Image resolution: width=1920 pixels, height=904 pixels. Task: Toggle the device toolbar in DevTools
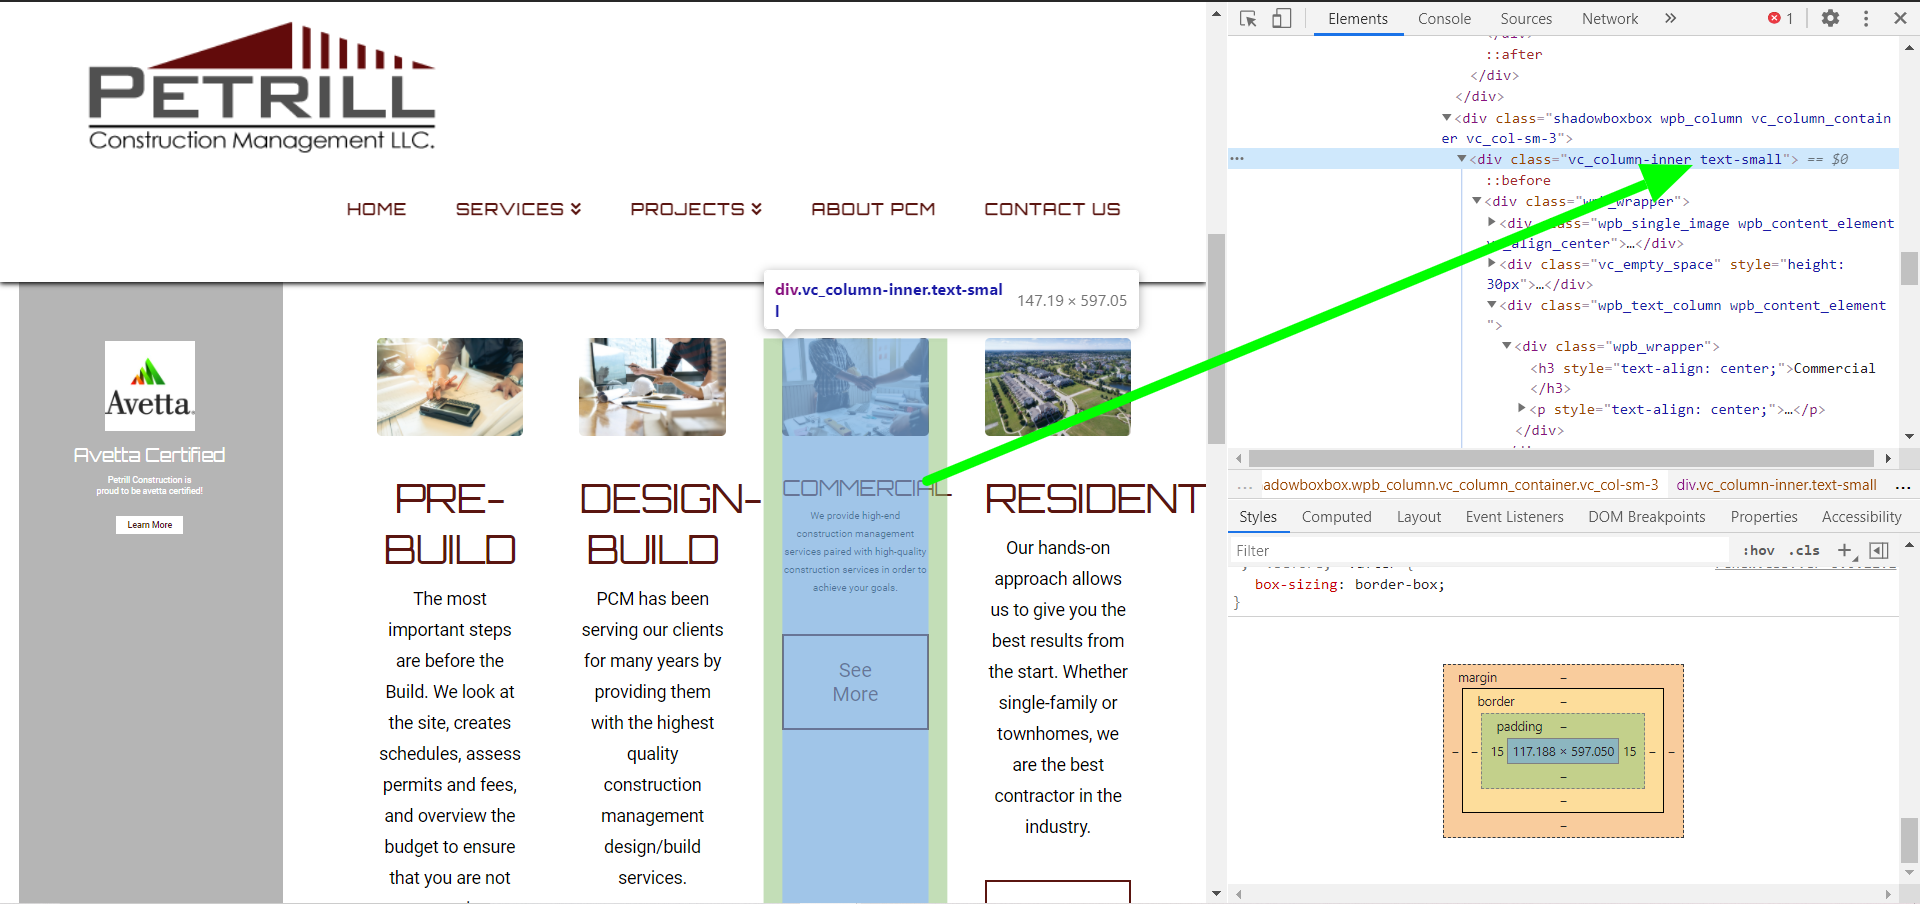(x=1282, y=18)
